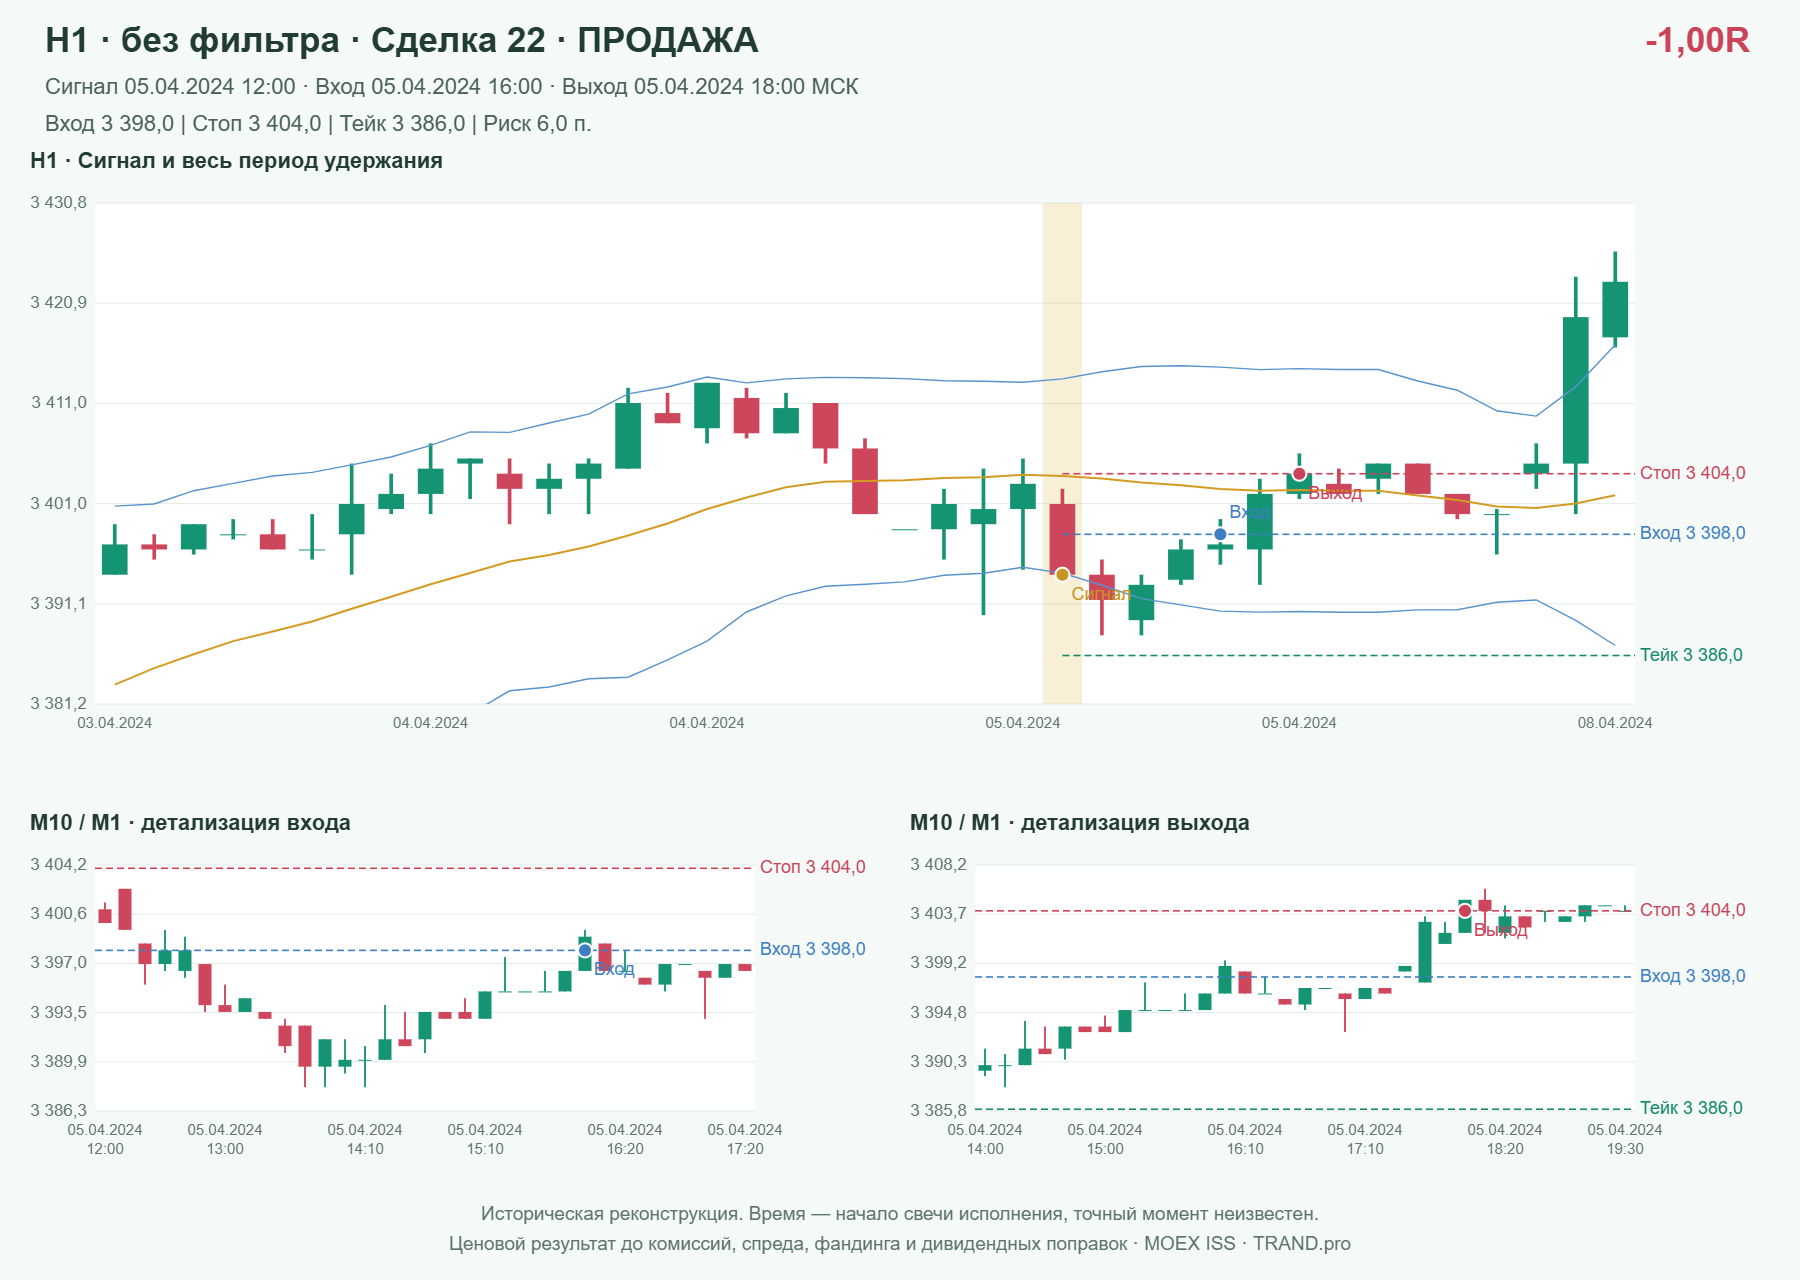
Task: Click the red Выход marker on H1 chart
Action: [x=1299, y=474]
